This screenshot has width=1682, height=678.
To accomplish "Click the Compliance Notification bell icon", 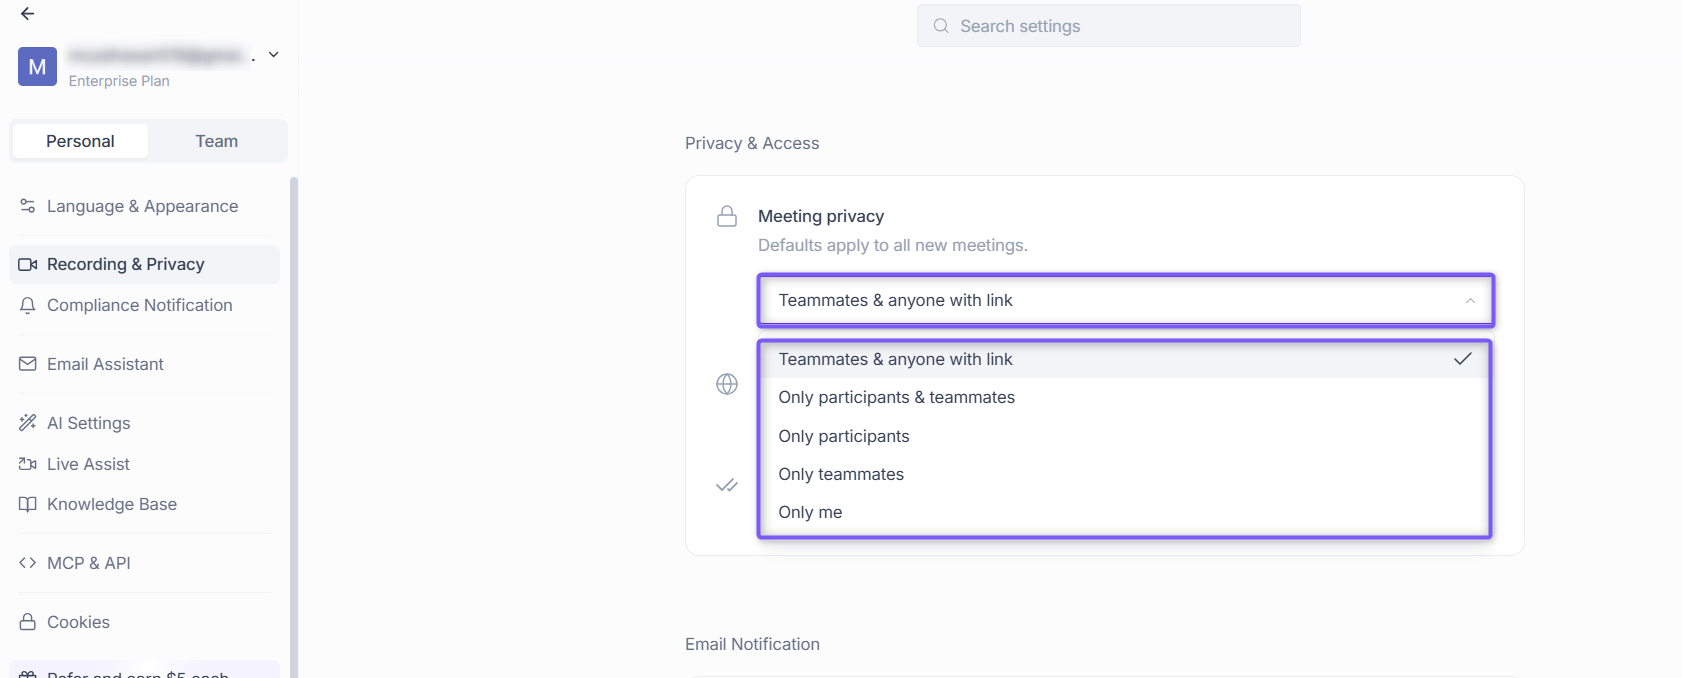I will (28, 305).
